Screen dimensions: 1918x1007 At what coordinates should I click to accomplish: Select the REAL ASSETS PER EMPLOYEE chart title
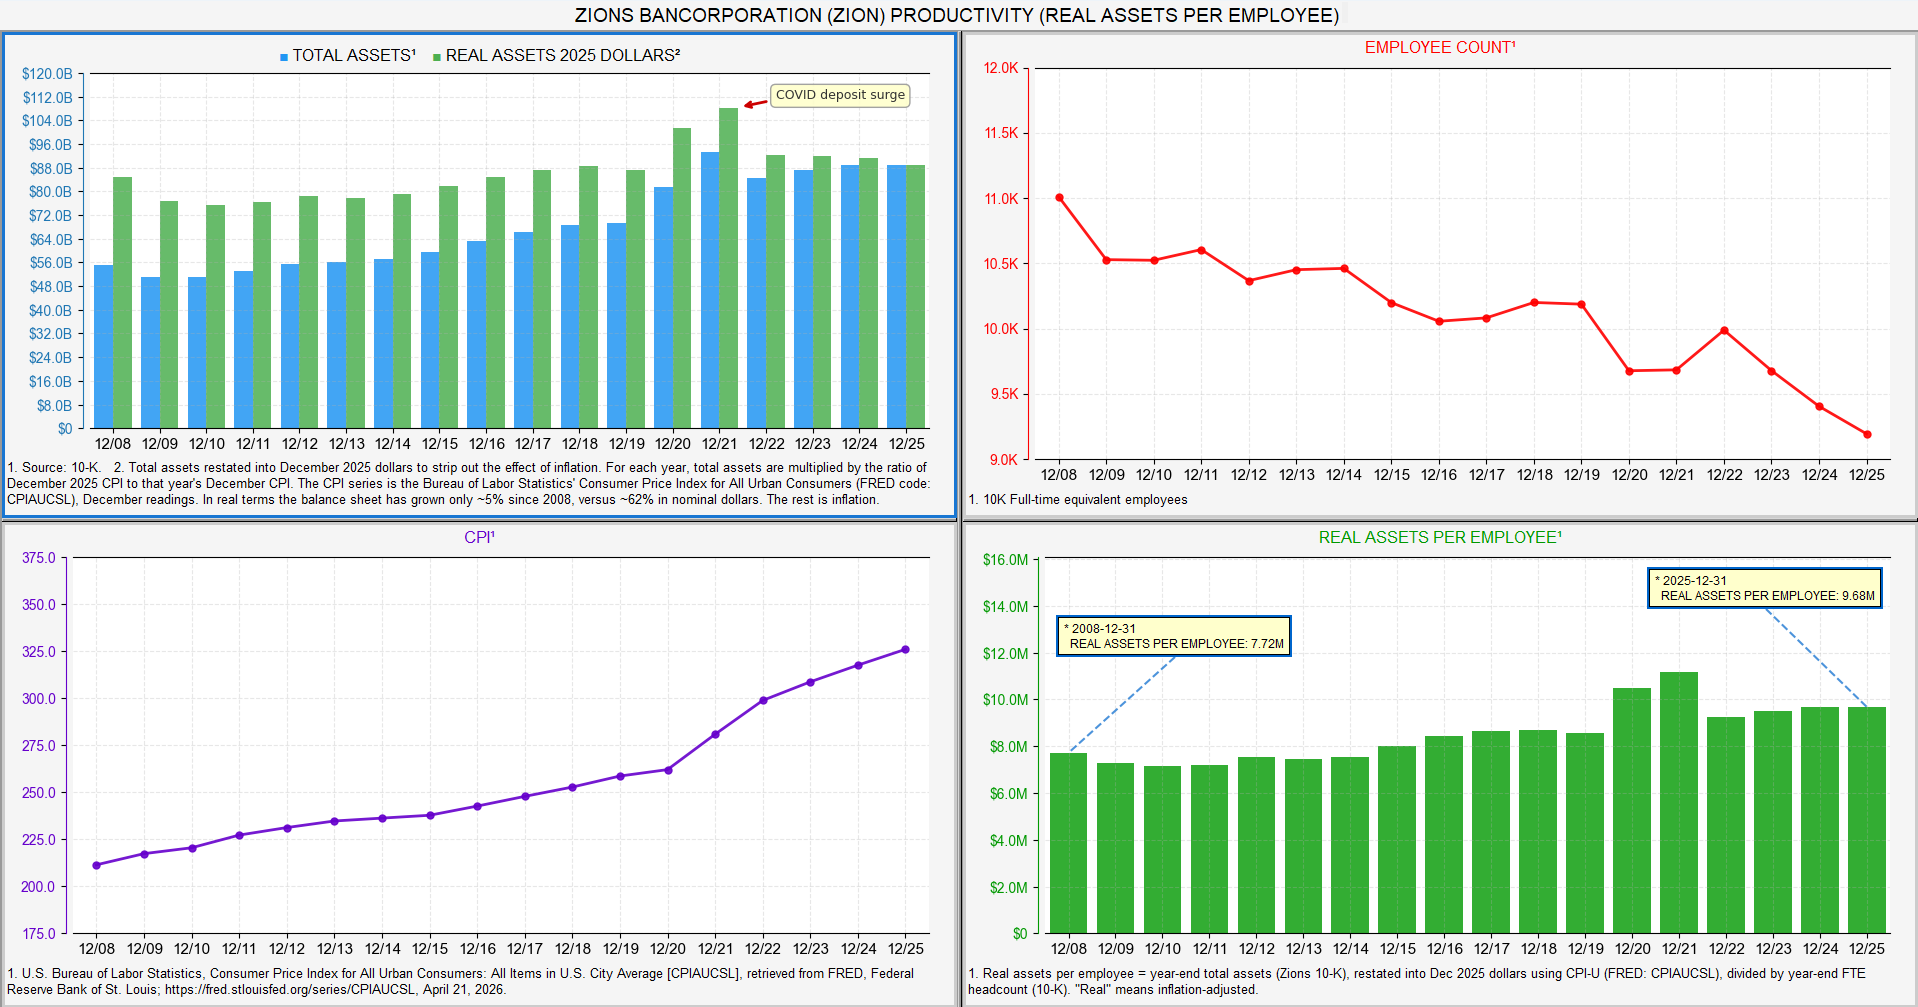1440,537
